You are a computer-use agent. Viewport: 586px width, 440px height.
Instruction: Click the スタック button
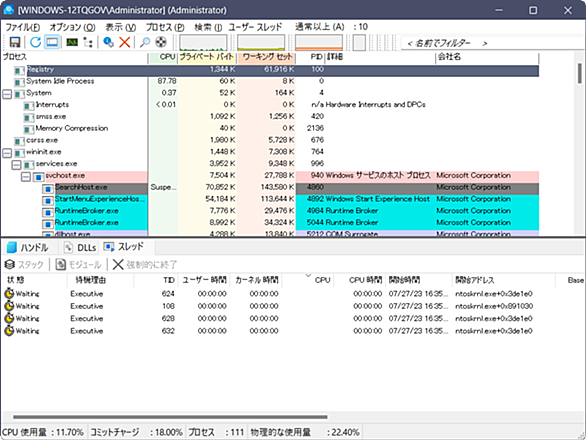pos(24,265)
